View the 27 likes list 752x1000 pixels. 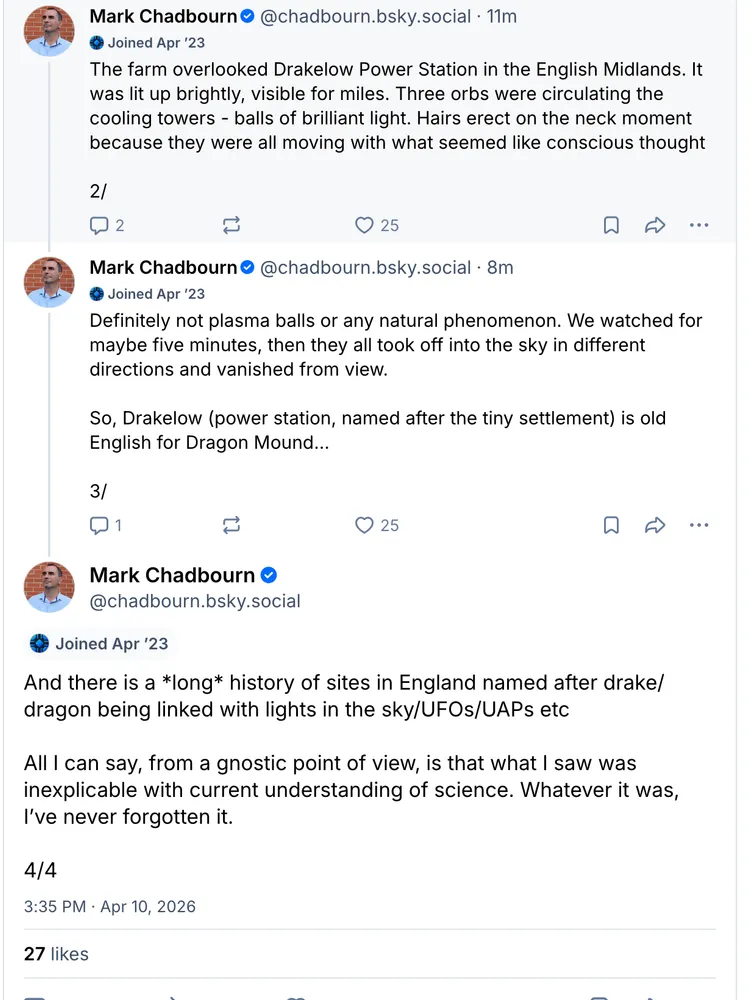coord(56,954)
